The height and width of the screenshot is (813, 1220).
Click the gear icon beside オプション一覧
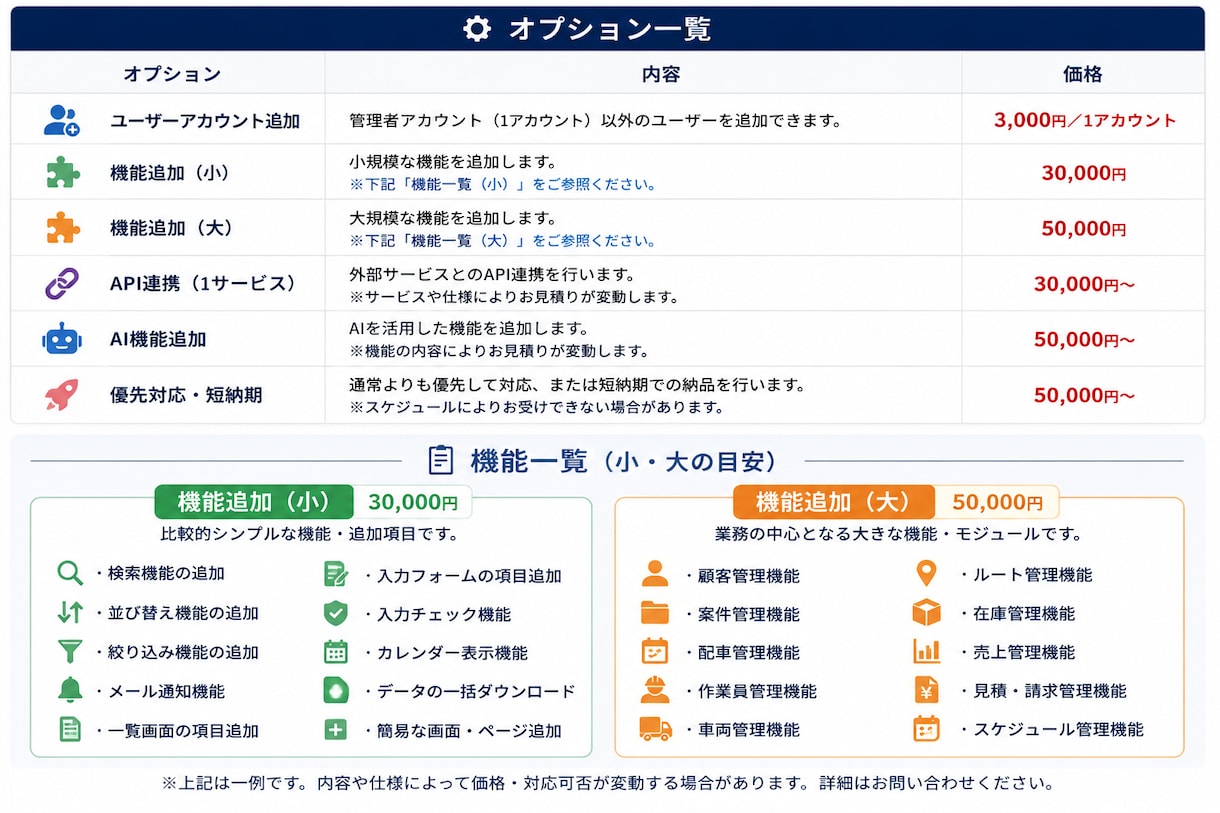pyautogui.click(x=477, y=29)
